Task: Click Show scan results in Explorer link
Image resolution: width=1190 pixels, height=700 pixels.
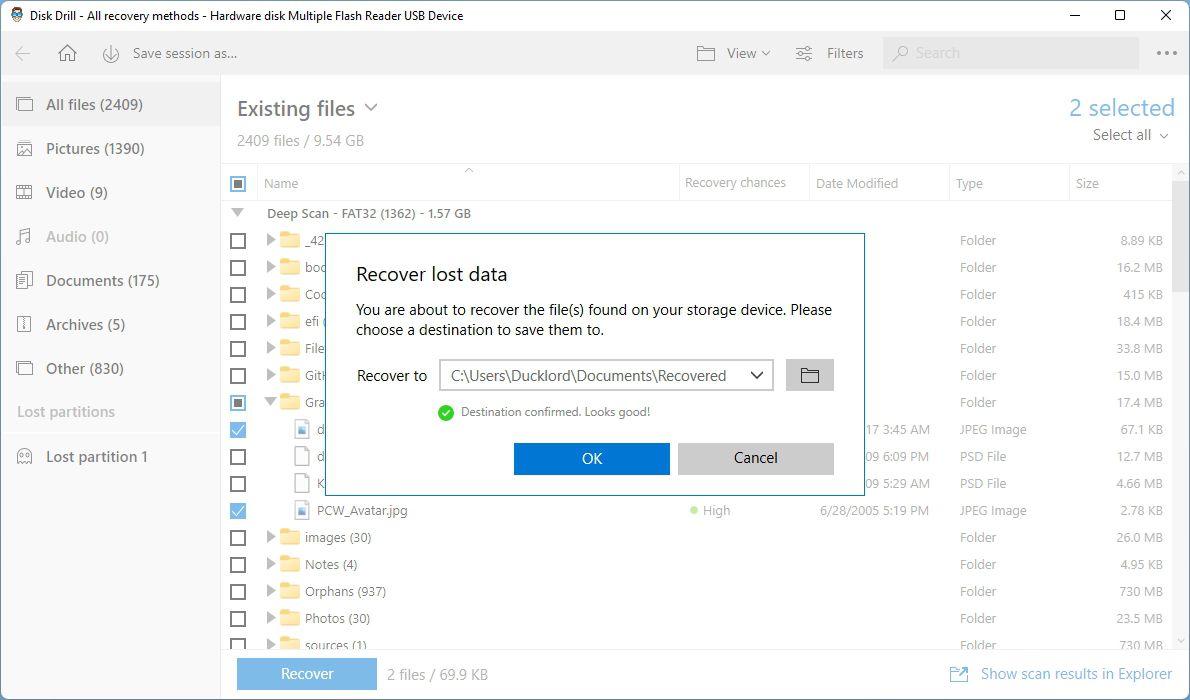Action: point(1076,673)
